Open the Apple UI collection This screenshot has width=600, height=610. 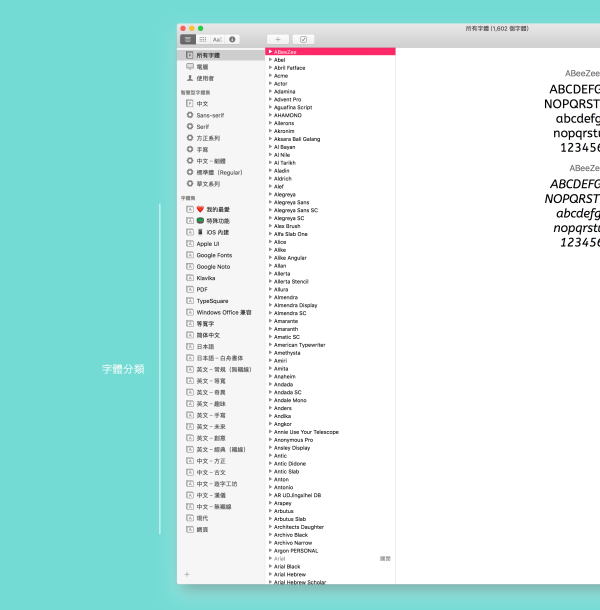221,244
